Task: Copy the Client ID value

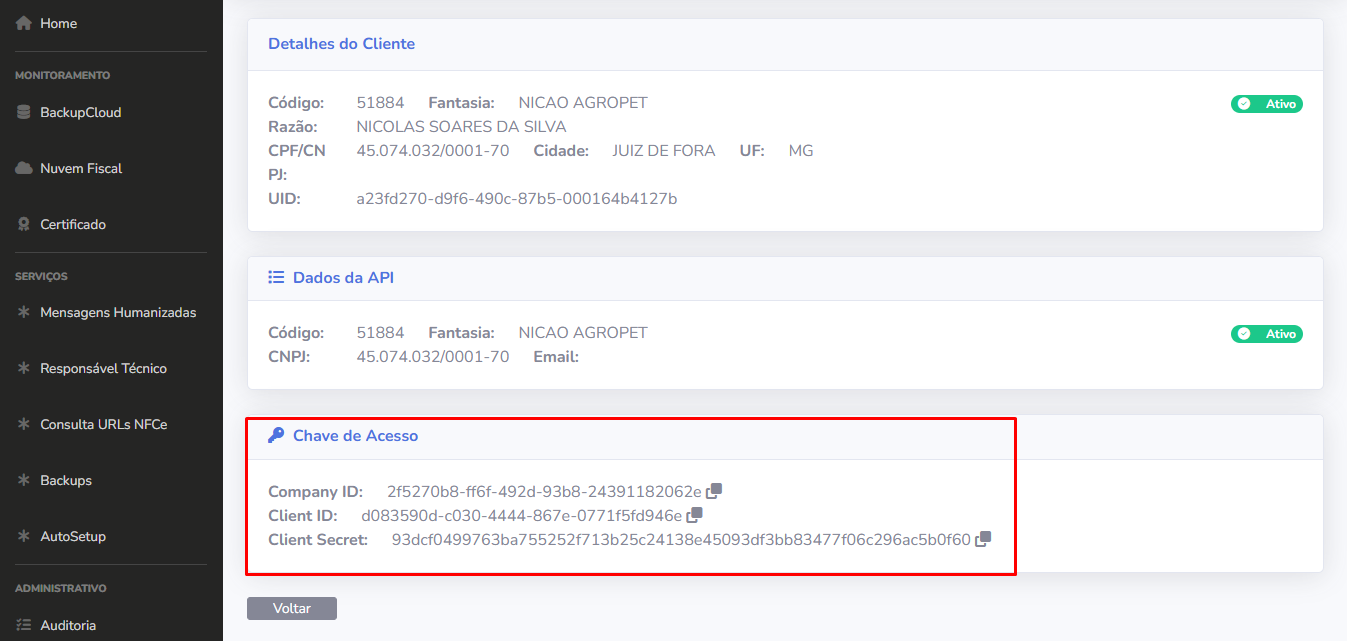Action: pos(694,515)
